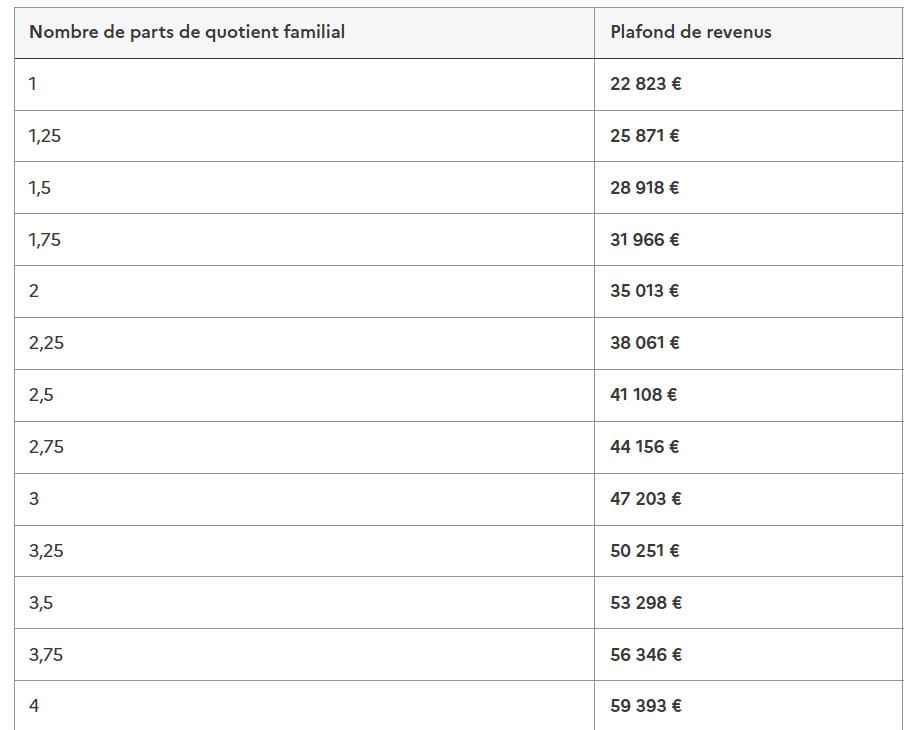Select the 2,75 parts row label
921x730 pixels.
click(x=46, y=447)
